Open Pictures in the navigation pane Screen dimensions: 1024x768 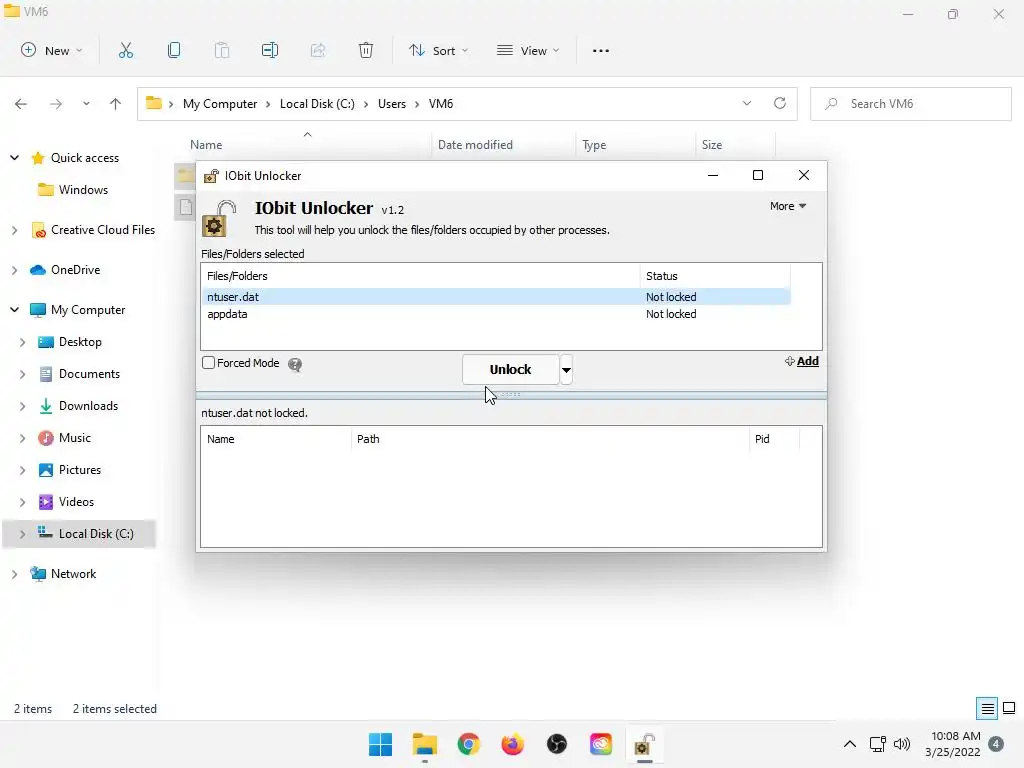click(80, 470)
